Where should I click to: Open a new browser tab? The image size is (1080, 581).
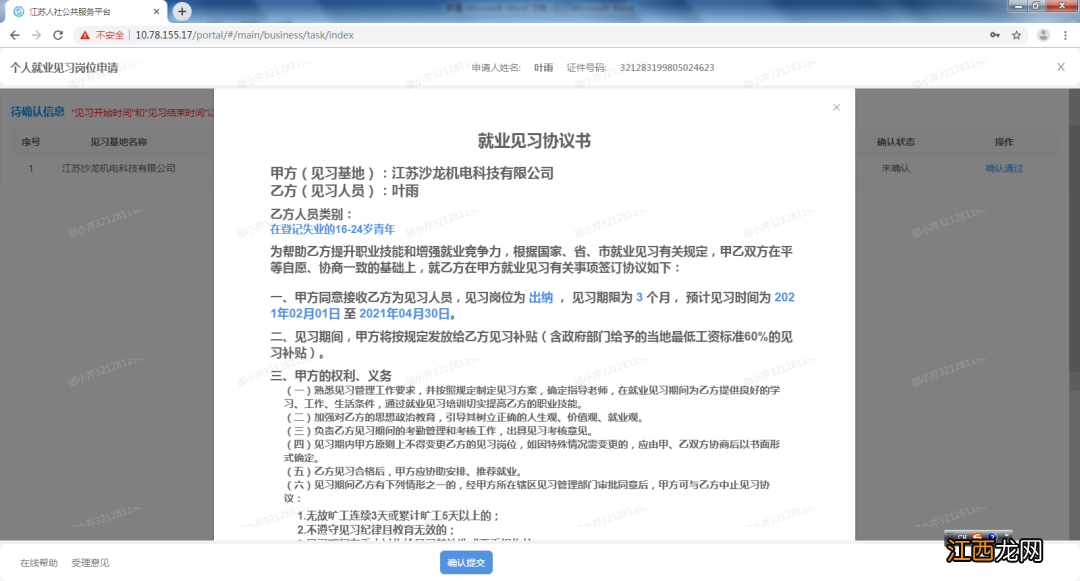tap(180, 12)
